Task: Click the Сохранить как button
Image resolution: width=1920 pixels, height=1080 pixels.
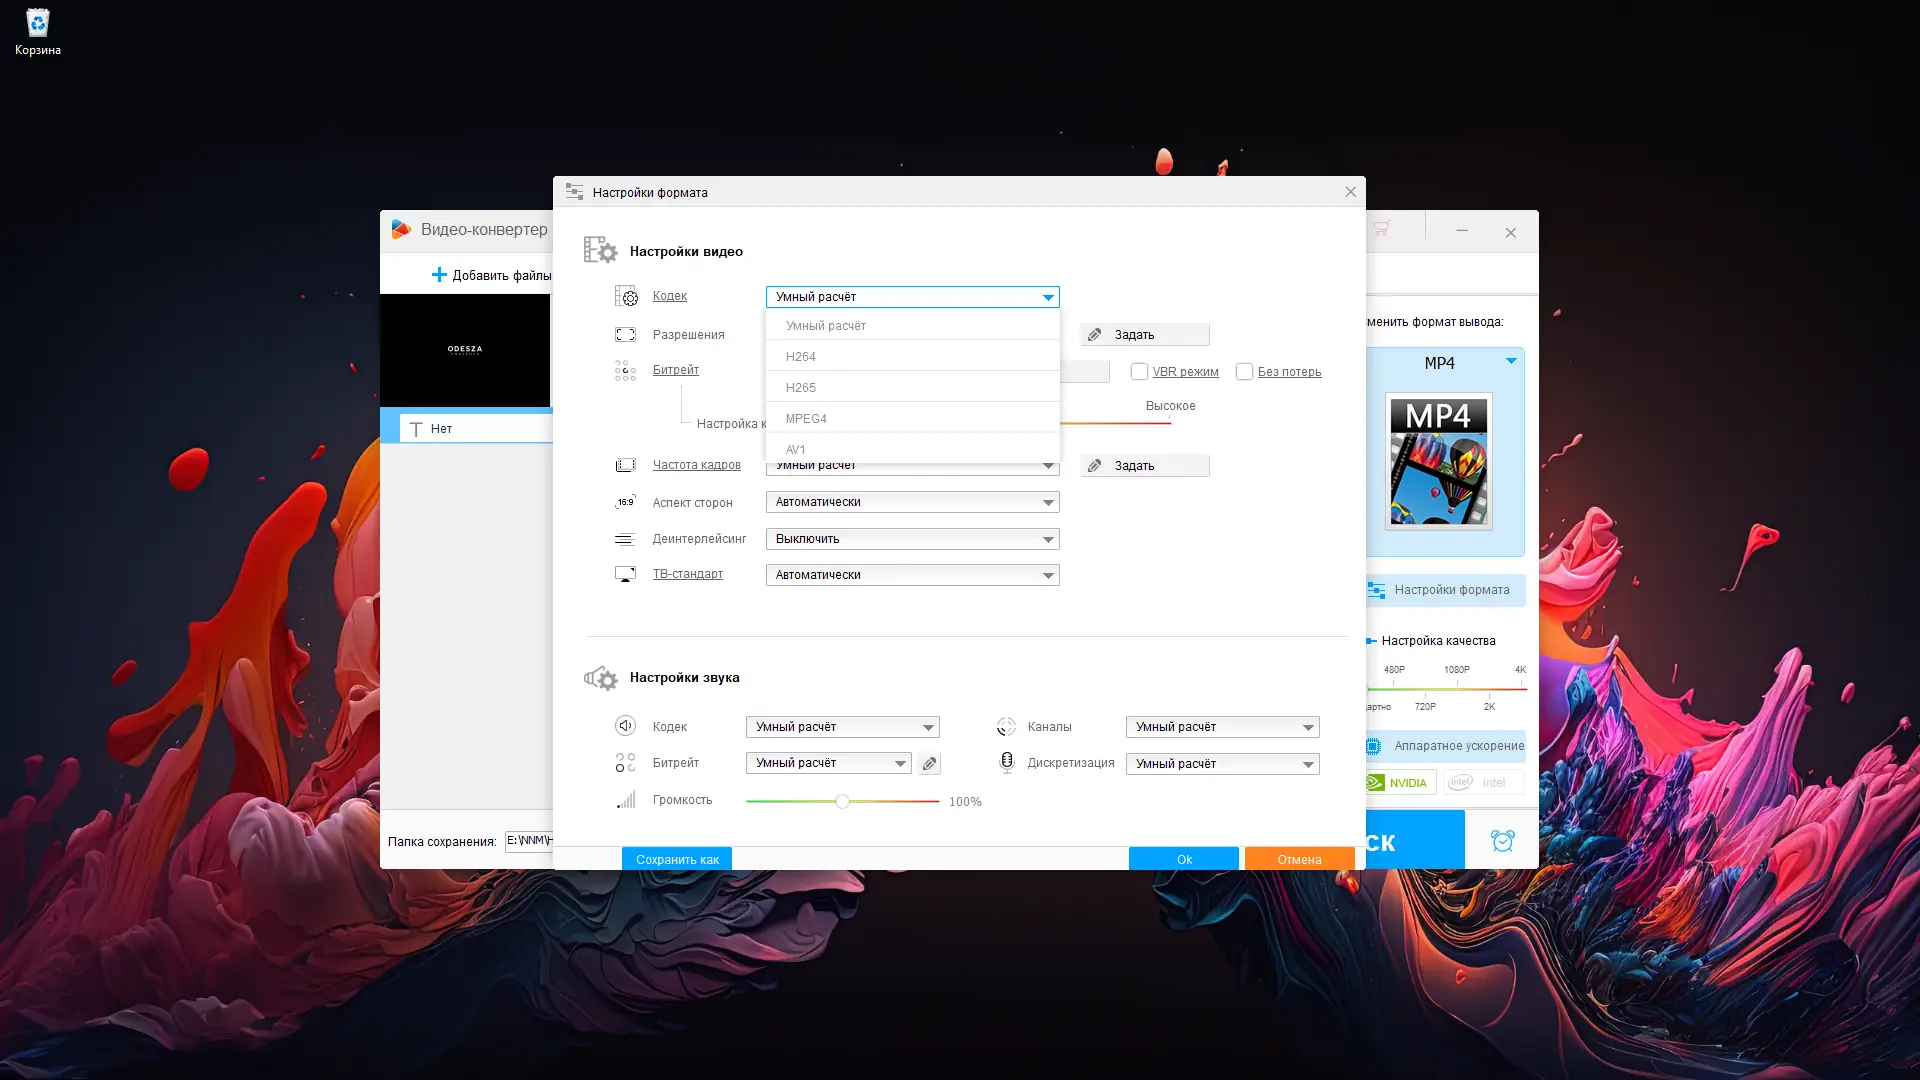Action: [x=677, y=860]
